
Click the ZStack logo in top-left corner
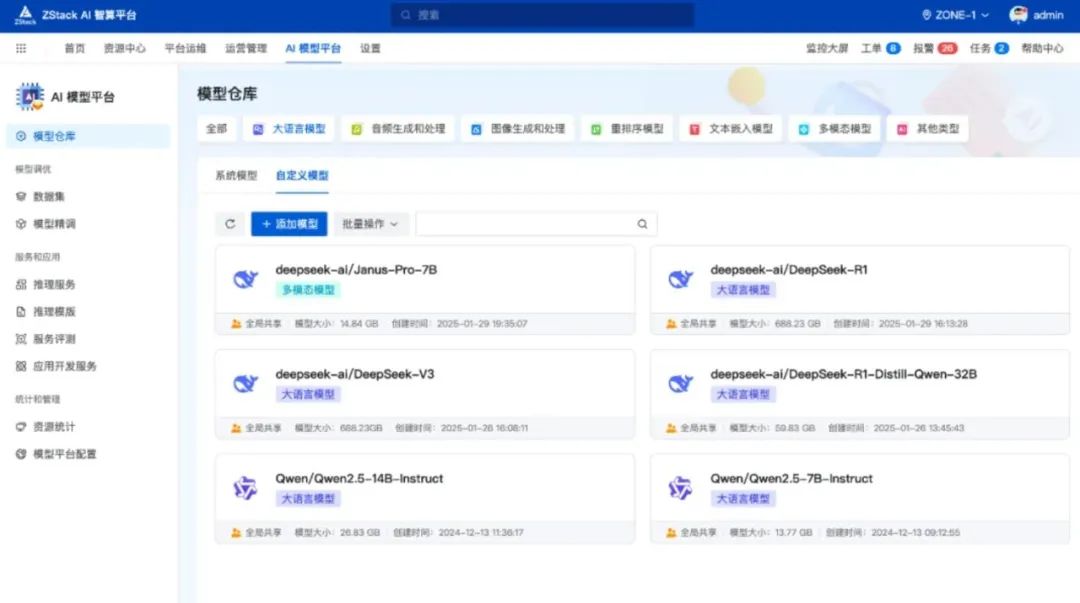(x=24, y=15)
